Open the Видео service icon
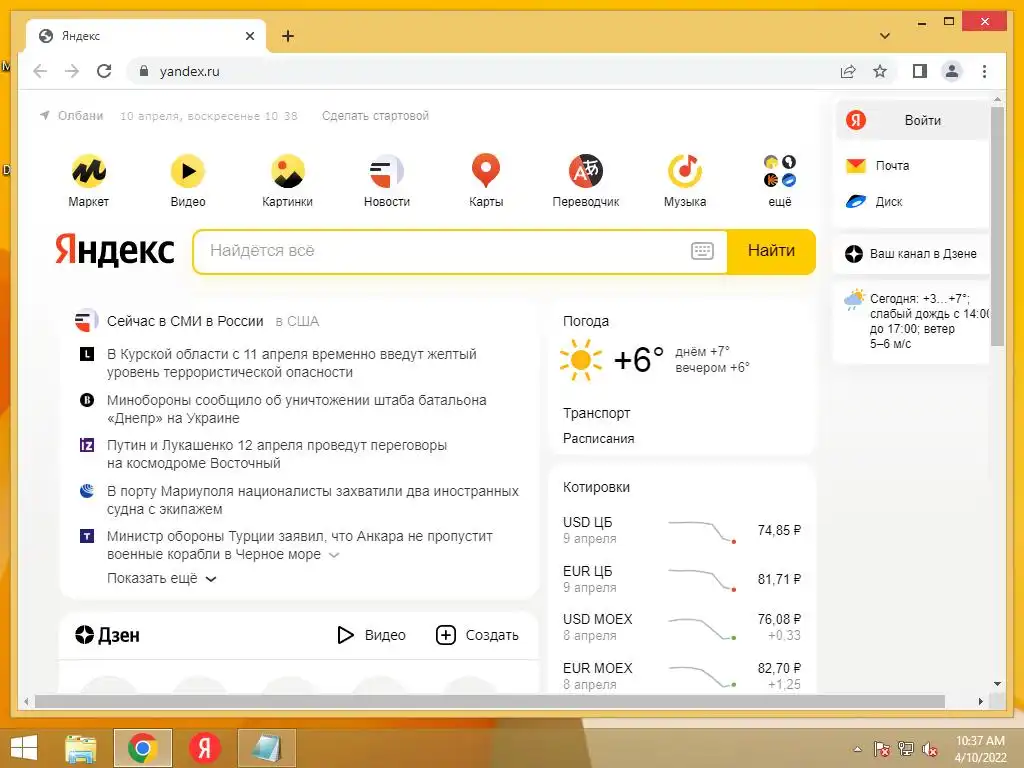1024x768 pixels. (x=188, y=171)
